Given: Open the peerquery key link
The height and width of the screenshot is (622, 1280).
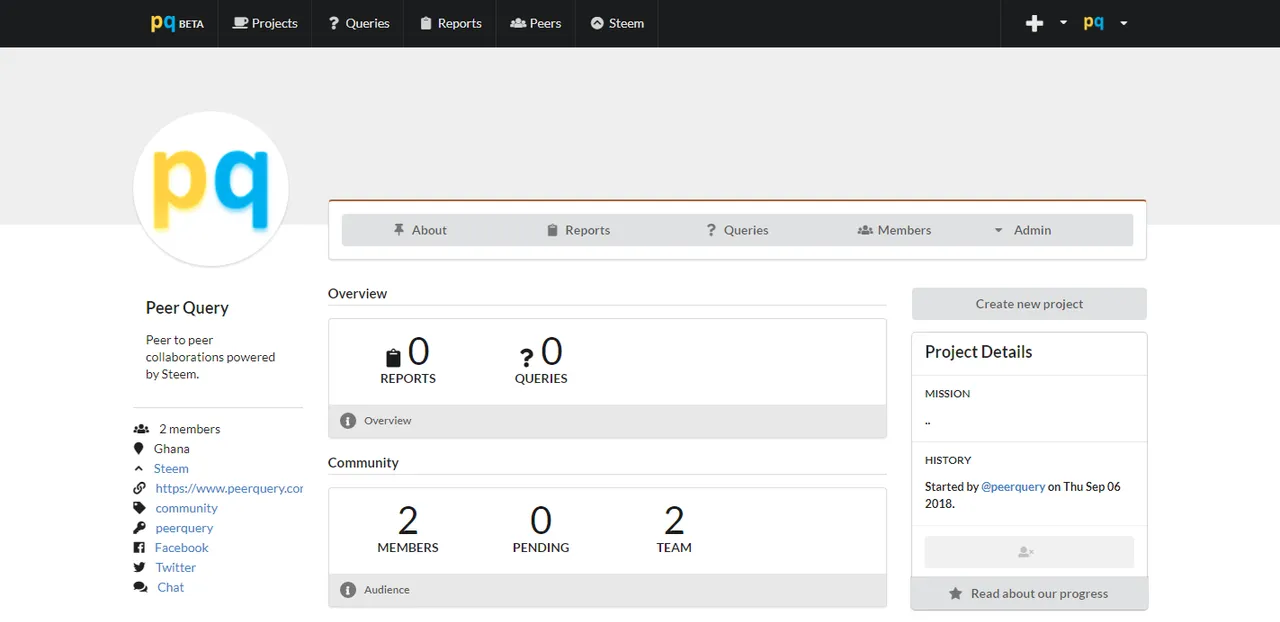Looking at the screenshot, I should pos(184,528).
